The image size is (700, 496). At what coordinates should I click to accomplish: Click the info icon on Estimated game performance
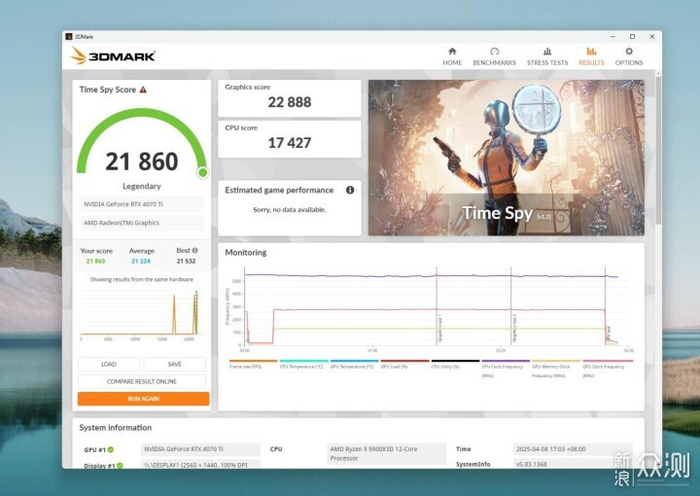click(x=350, y=190)
